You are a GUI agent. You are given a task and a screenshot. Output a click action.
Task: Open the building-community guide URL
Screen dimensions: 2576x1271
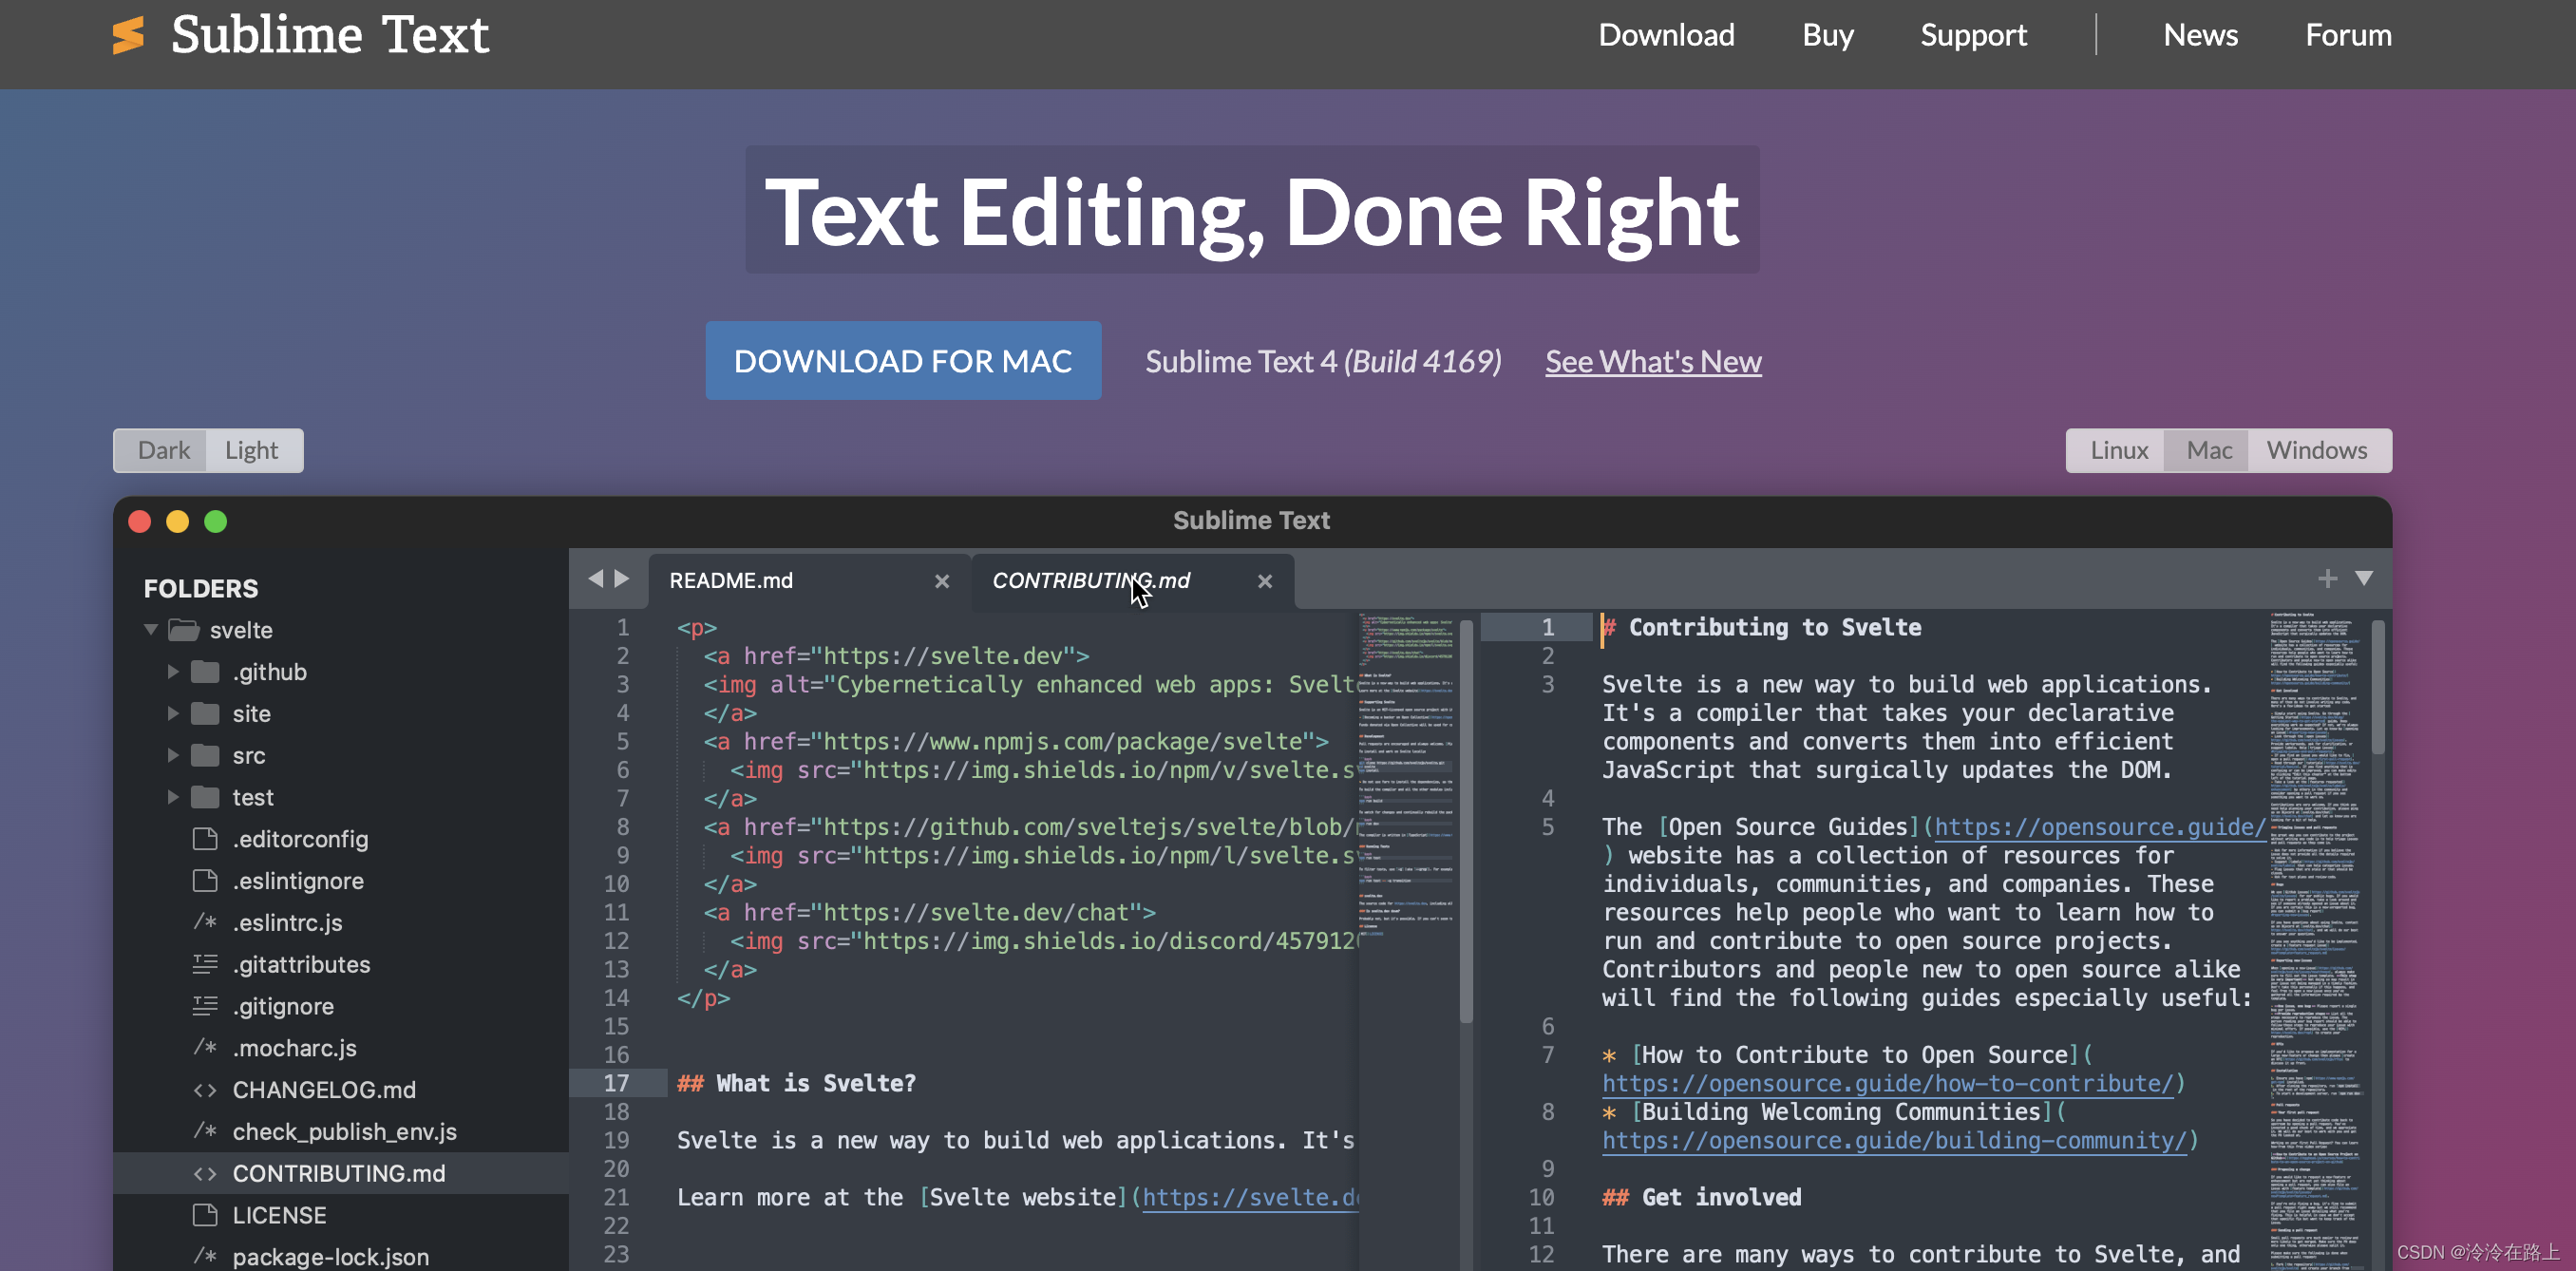[x=1894, y=1141]
